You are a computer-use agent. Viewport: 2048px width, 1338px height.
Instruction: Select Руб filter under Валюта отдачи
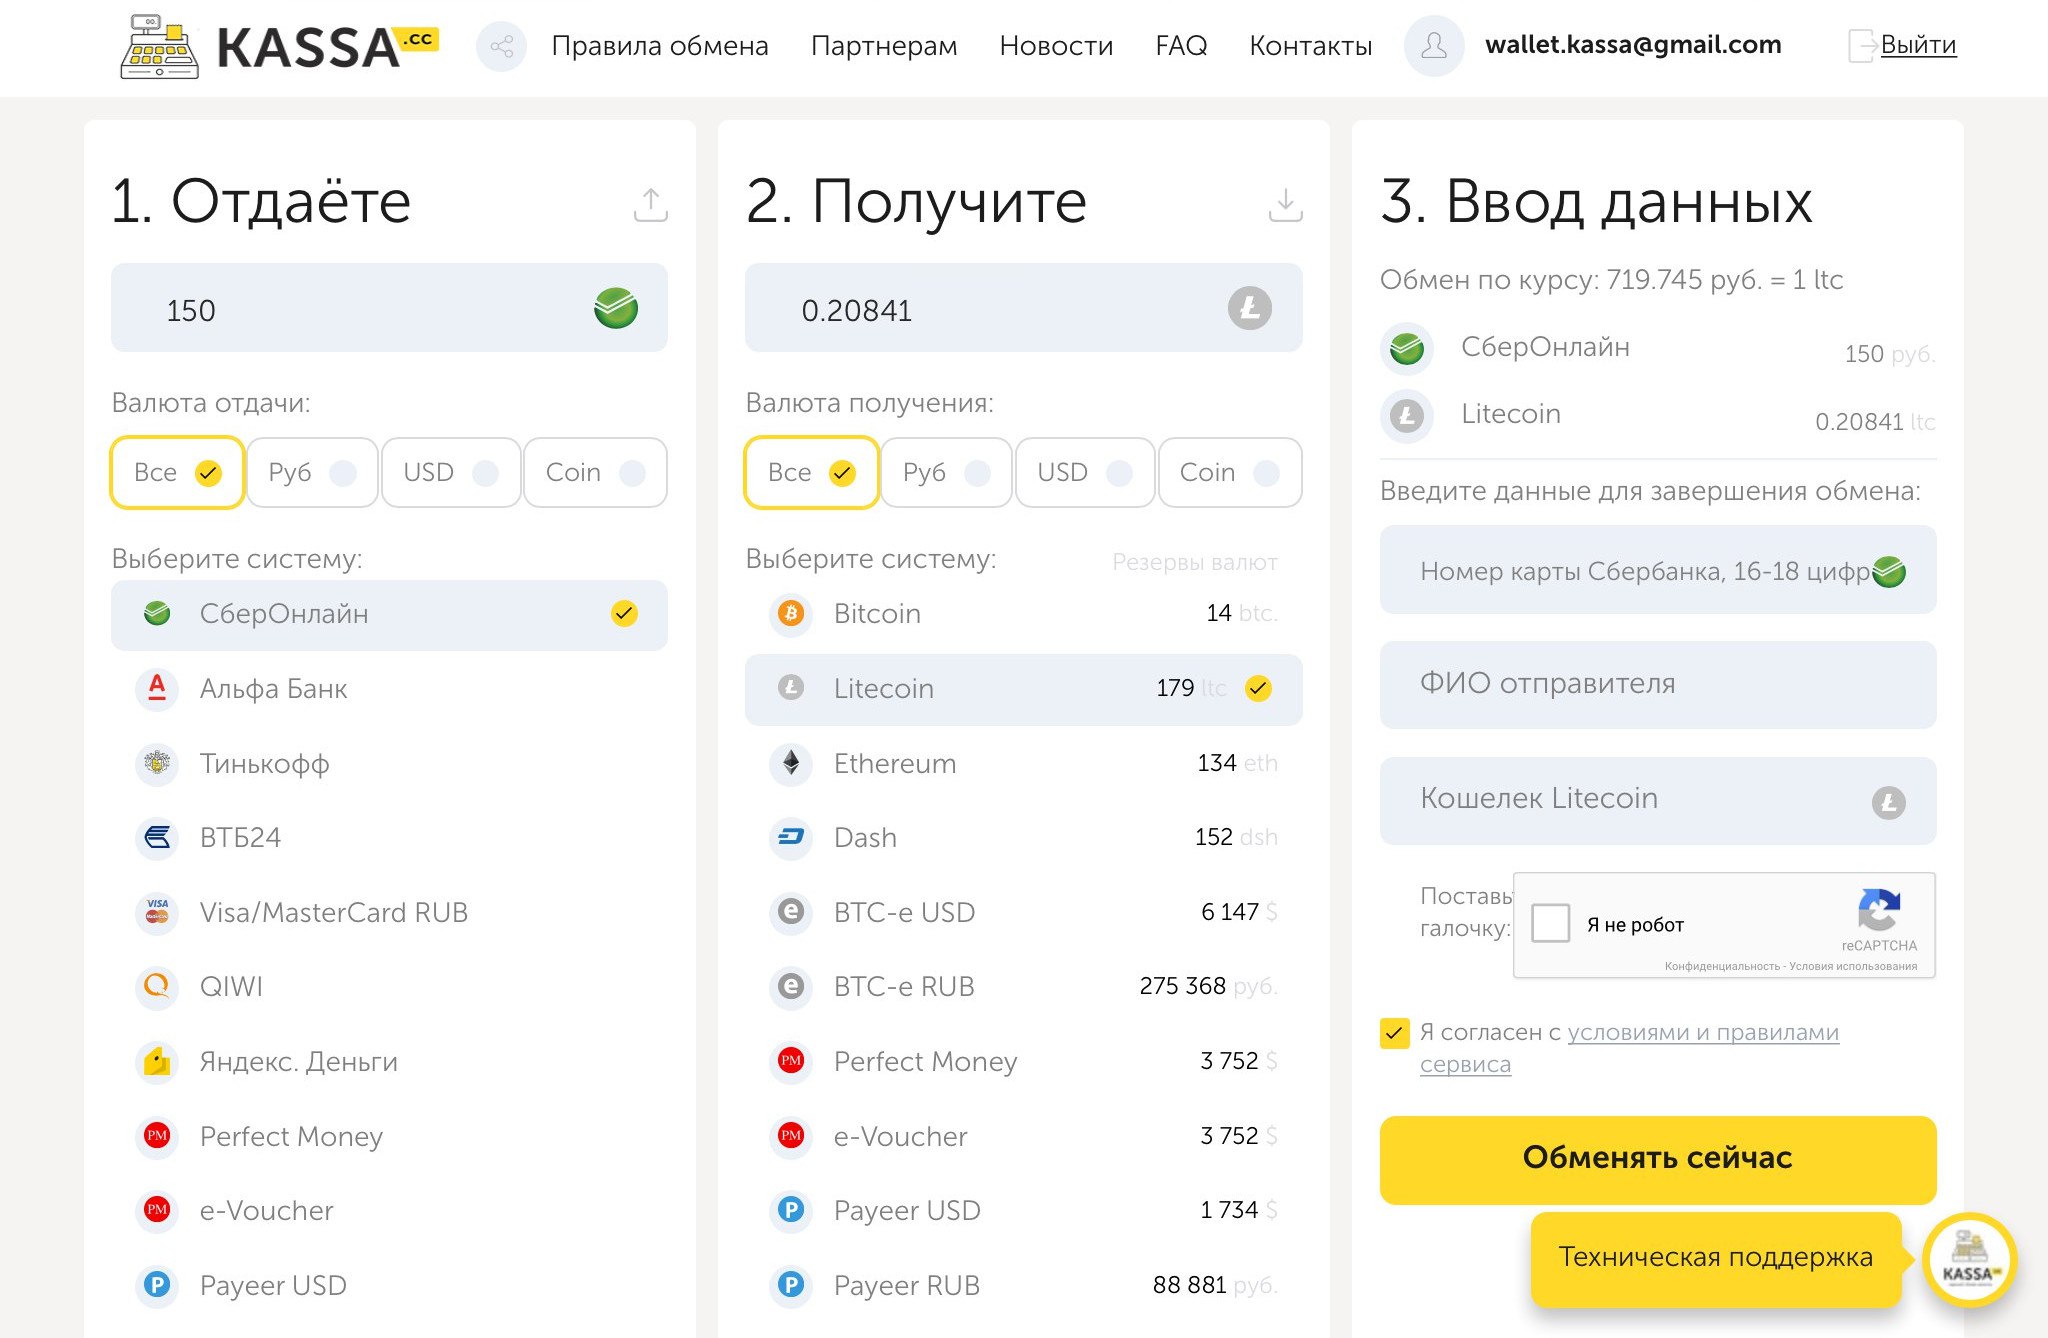[312, 472]
